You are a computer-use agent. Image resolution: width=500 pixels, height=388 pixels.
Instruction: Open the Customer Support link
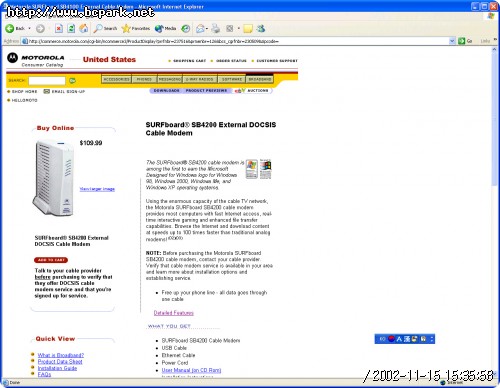[277, 61]
